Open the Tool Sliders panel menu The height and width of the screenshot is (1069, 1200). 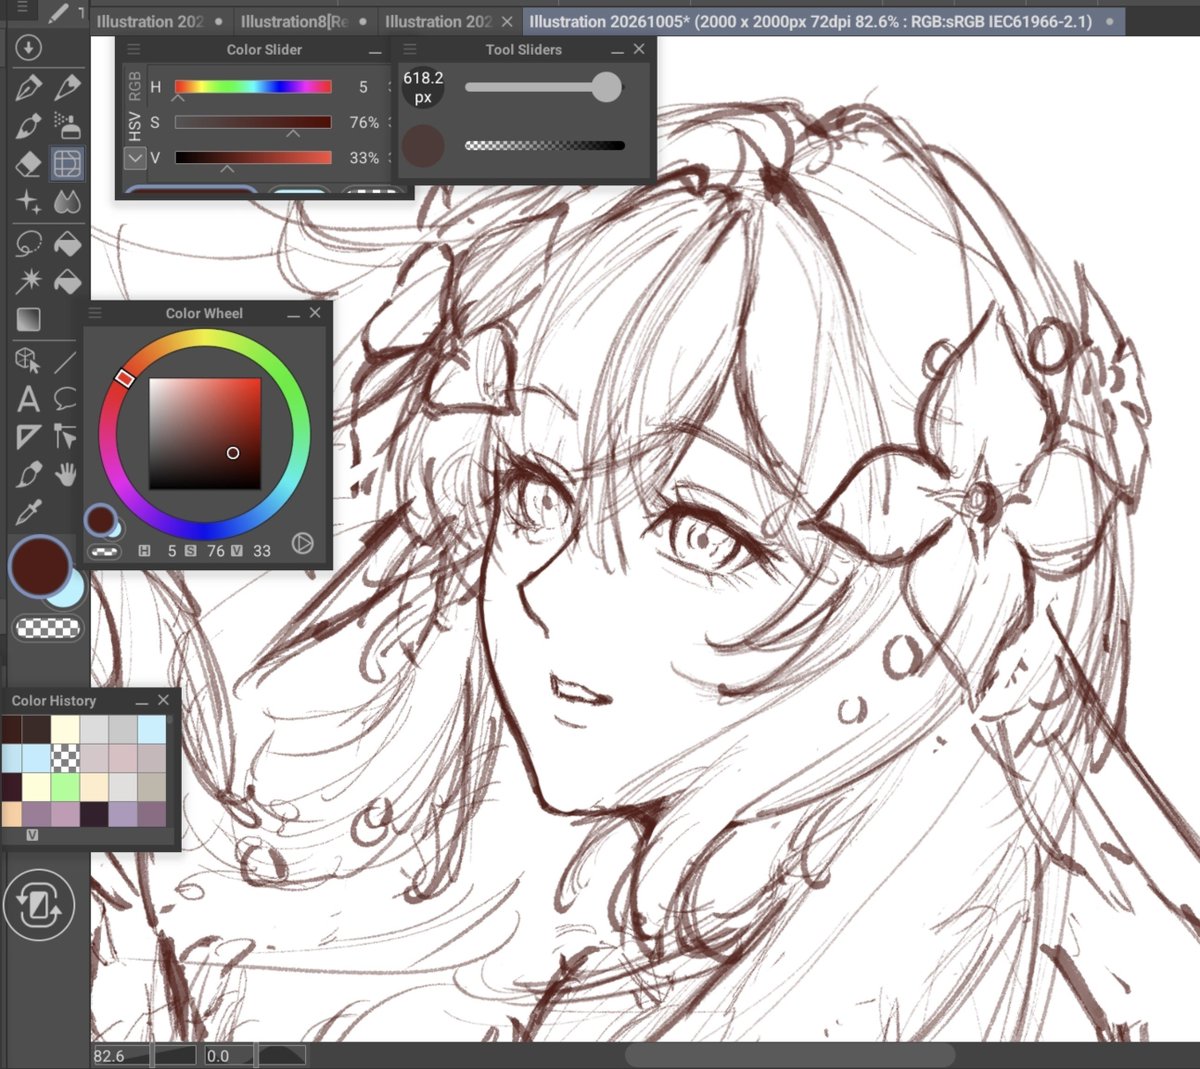(409, 49)
